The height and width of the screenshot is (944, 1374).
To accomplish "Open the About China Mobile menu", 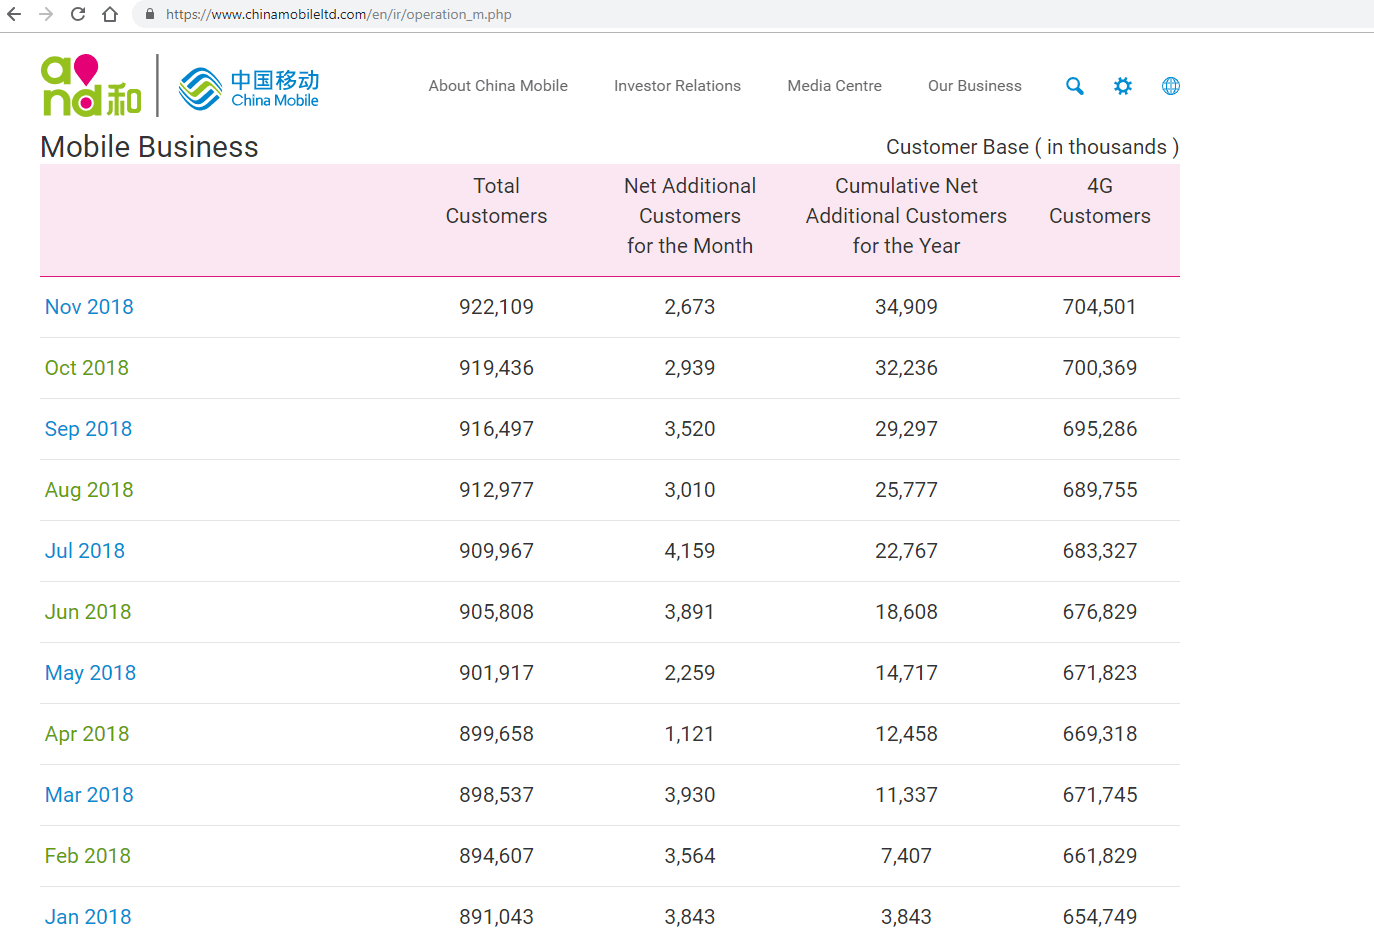I will coord(498,86).
